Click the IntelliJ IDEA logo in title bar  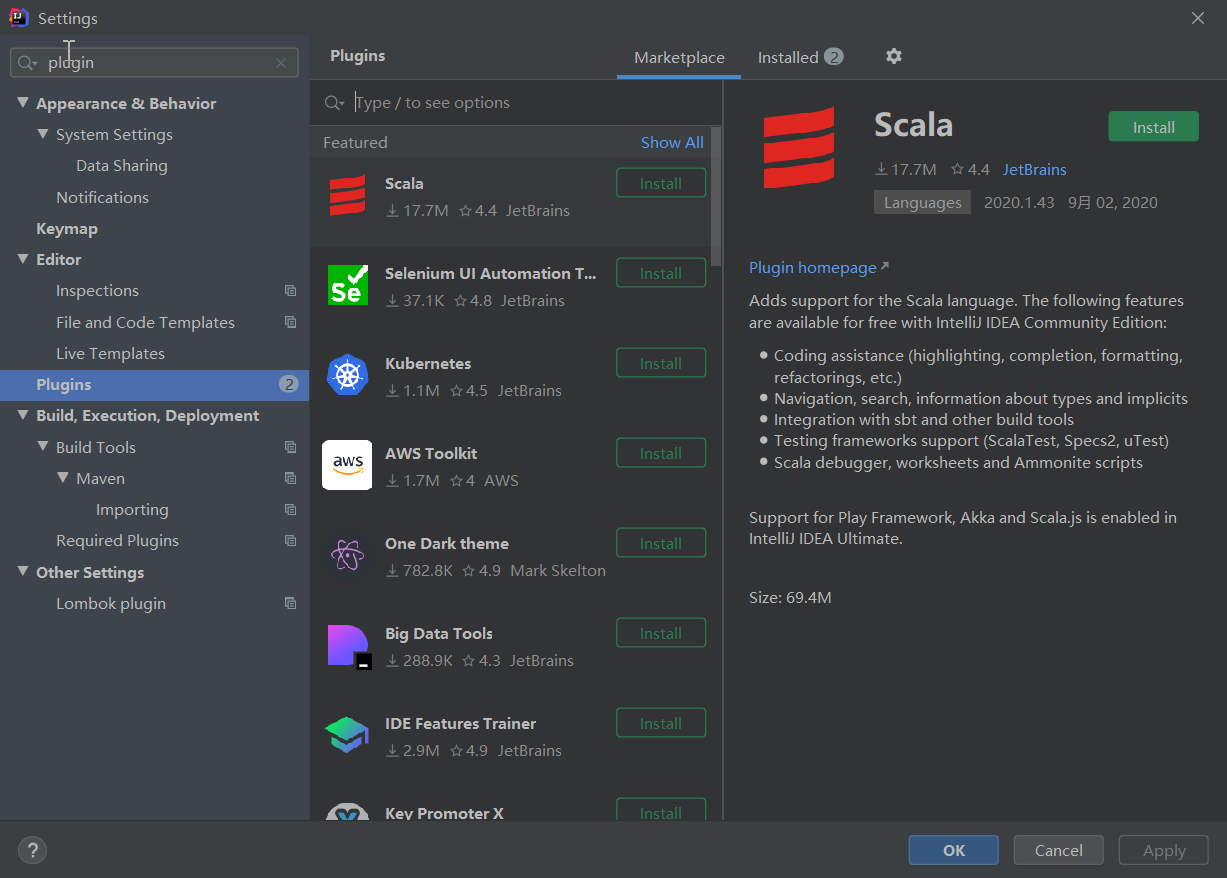point(19,18)
